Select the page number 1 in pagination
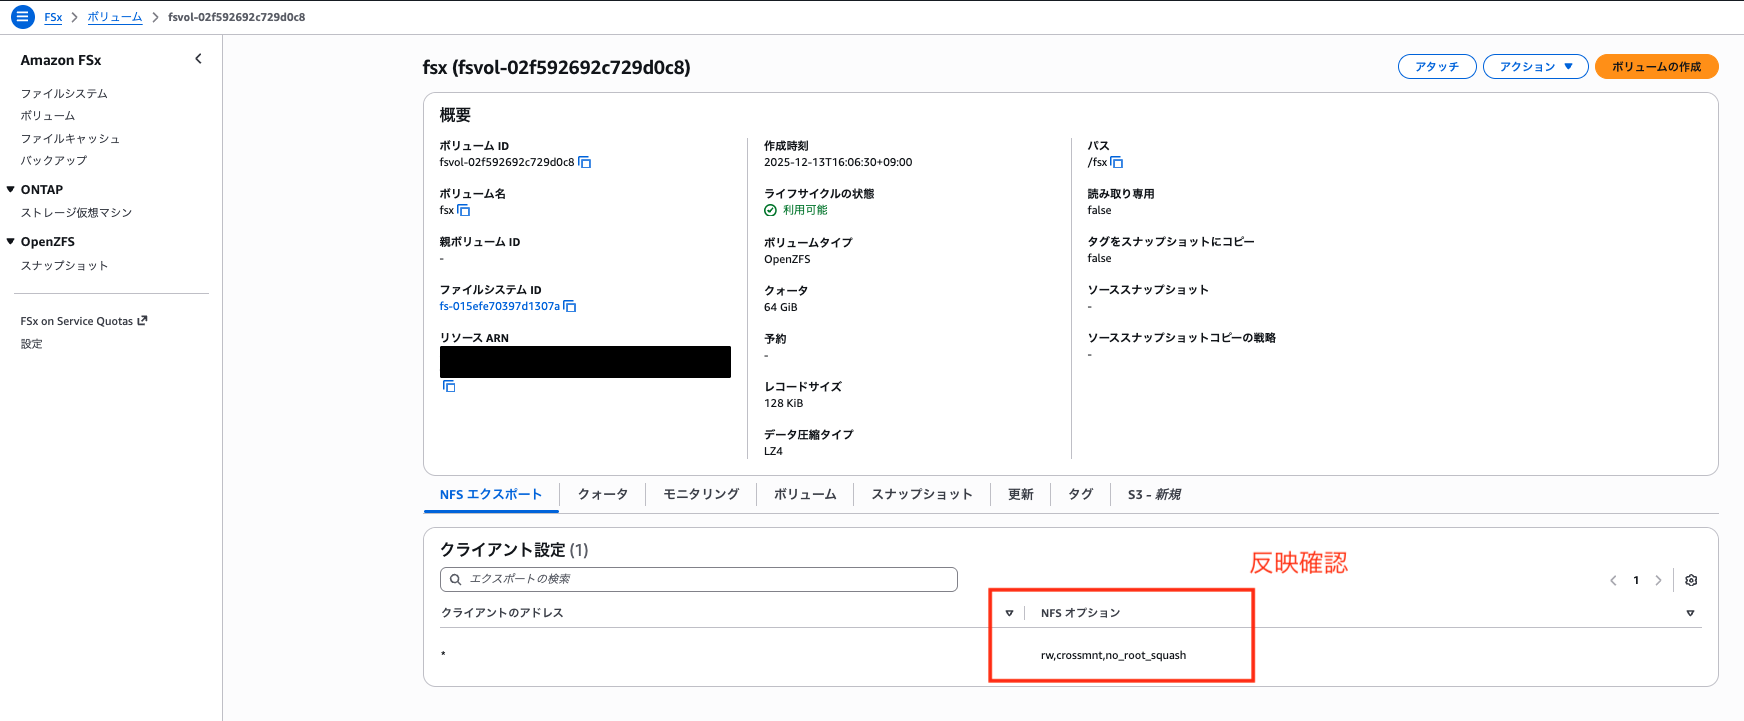Viewport: 1744px width, 721px height. coord(1636,580)
